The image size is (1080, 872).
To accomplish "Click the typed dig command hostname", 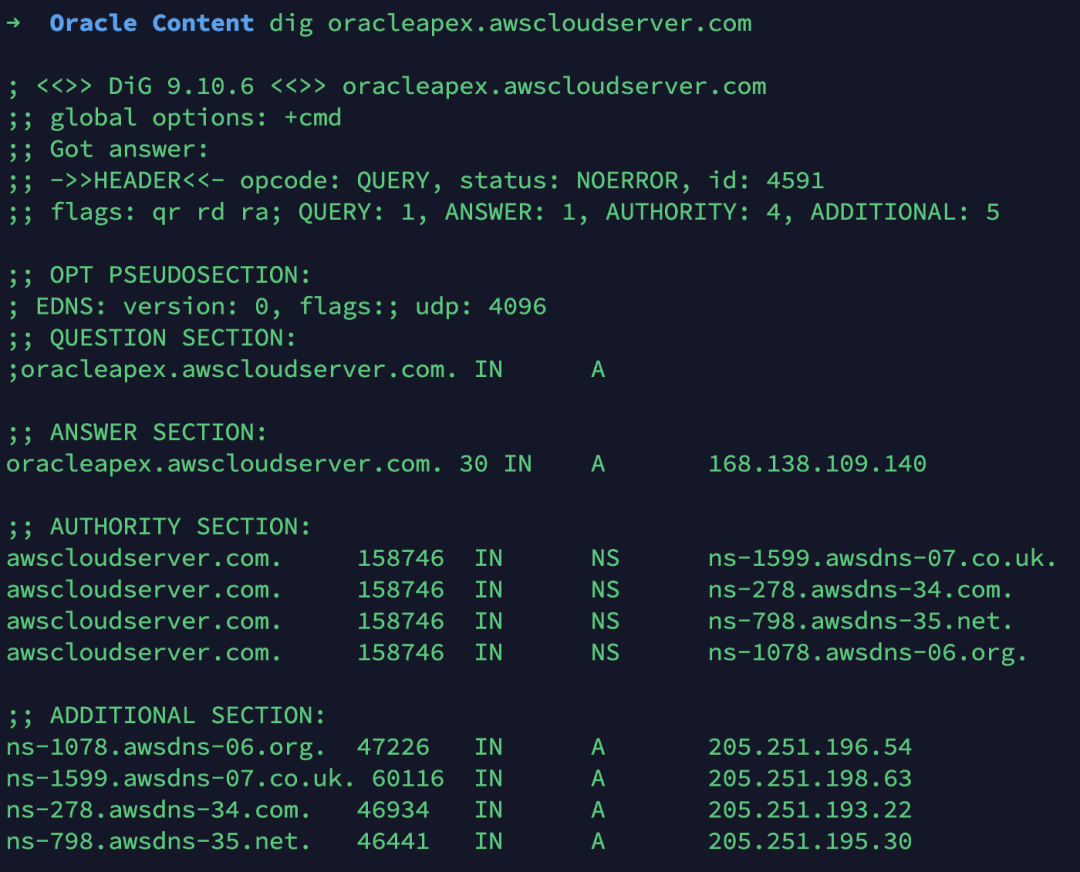I will 539,23.
